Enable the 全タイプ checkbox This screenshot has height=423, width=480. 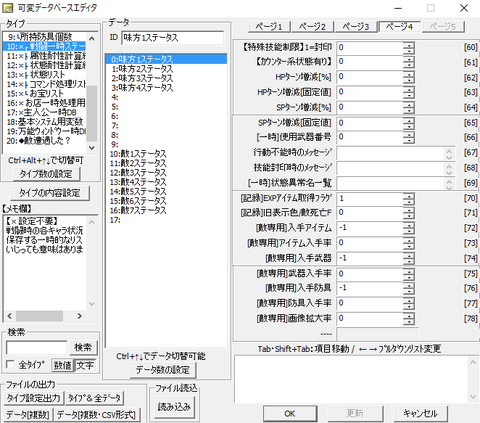10,364
